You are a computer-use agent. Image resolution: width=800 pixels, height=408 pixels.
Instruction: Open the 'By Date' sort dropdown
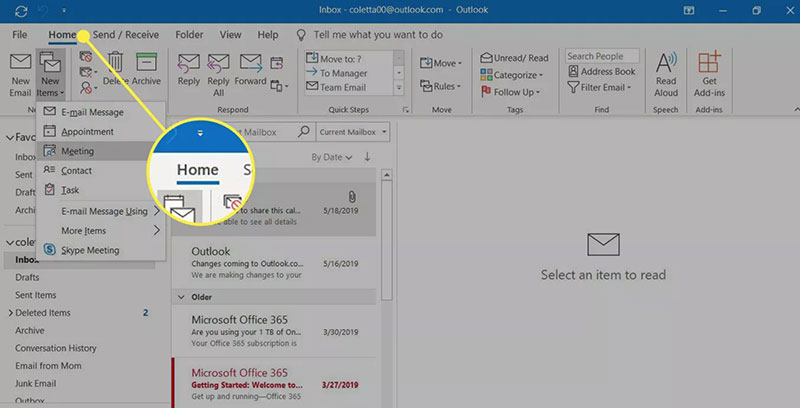[x=332, y=157]
